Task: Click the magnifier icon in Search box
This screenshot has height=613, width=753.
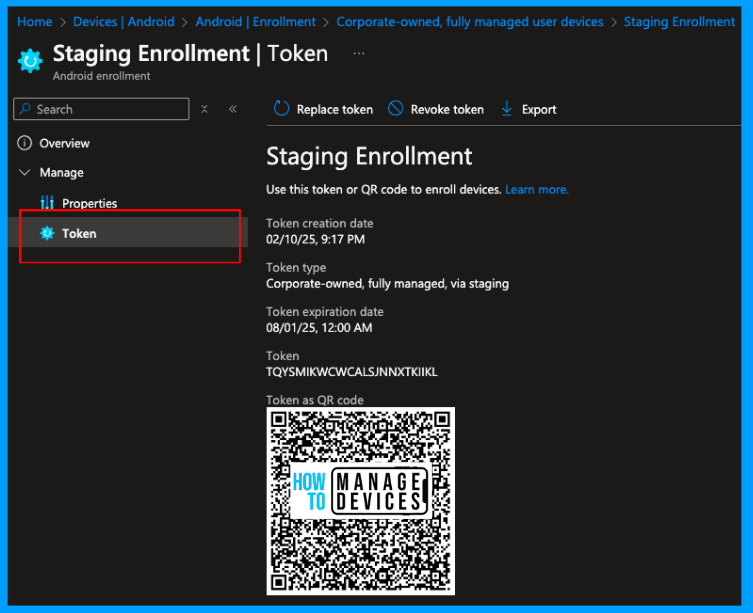Action: coord(25,109)
